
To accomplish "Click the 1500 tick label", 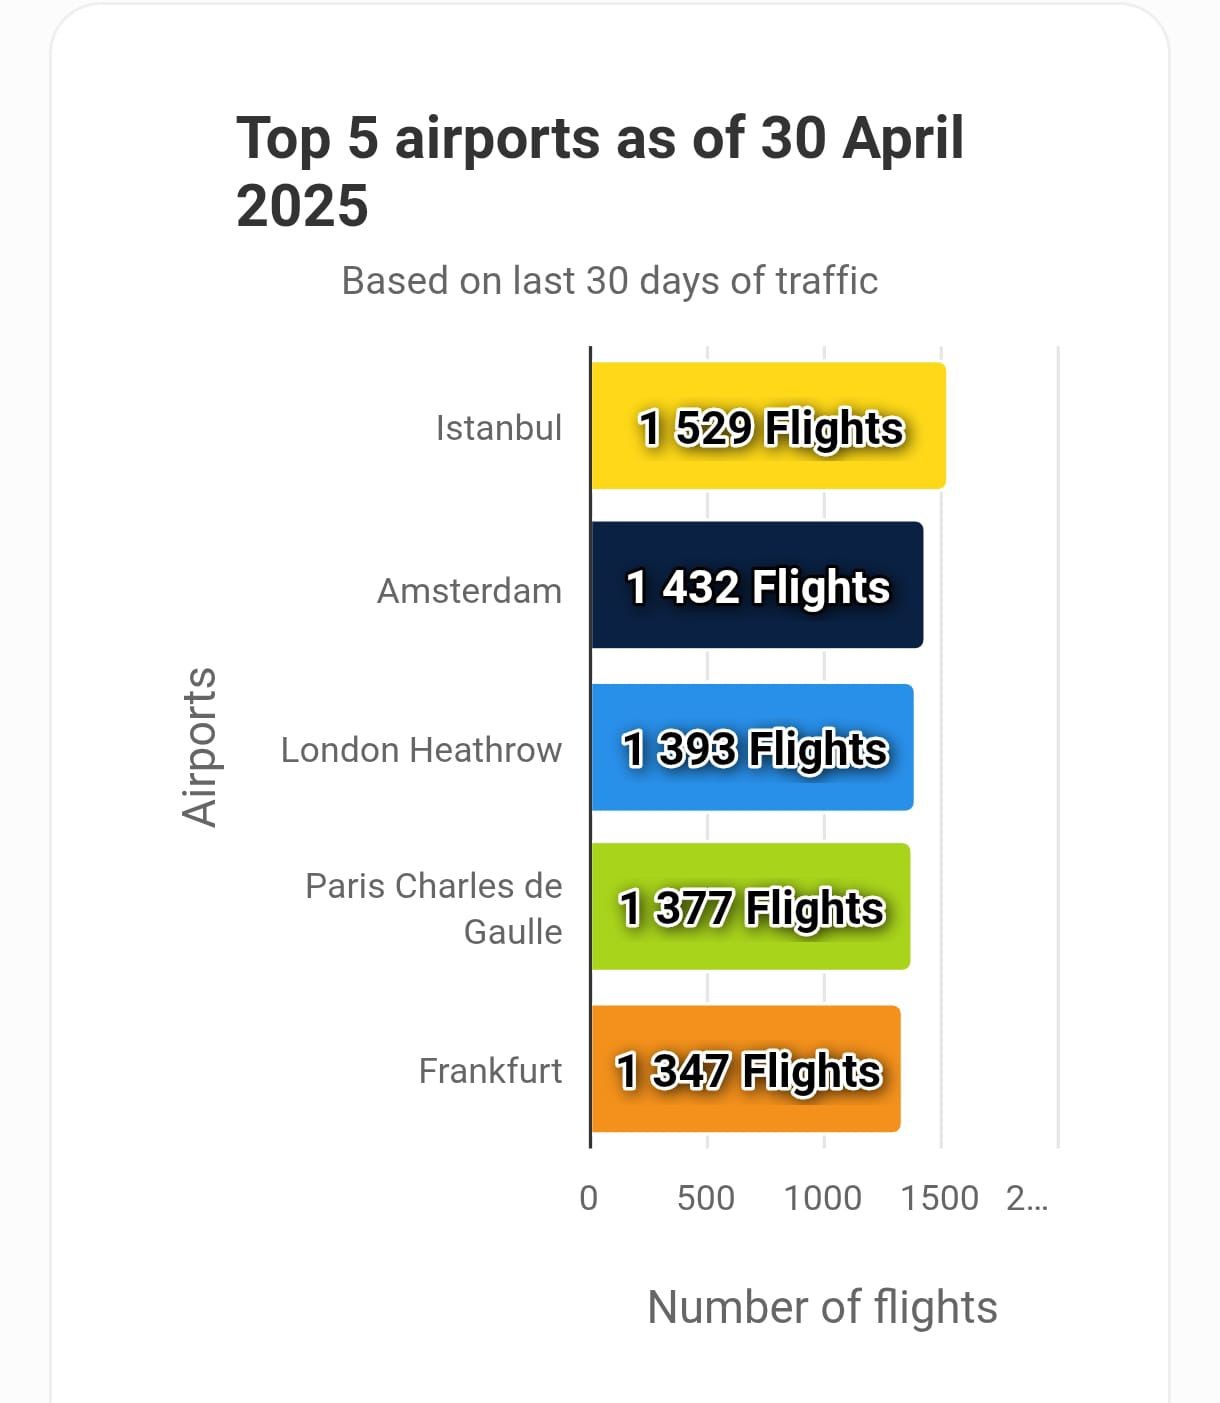I will coord(939,1198).
